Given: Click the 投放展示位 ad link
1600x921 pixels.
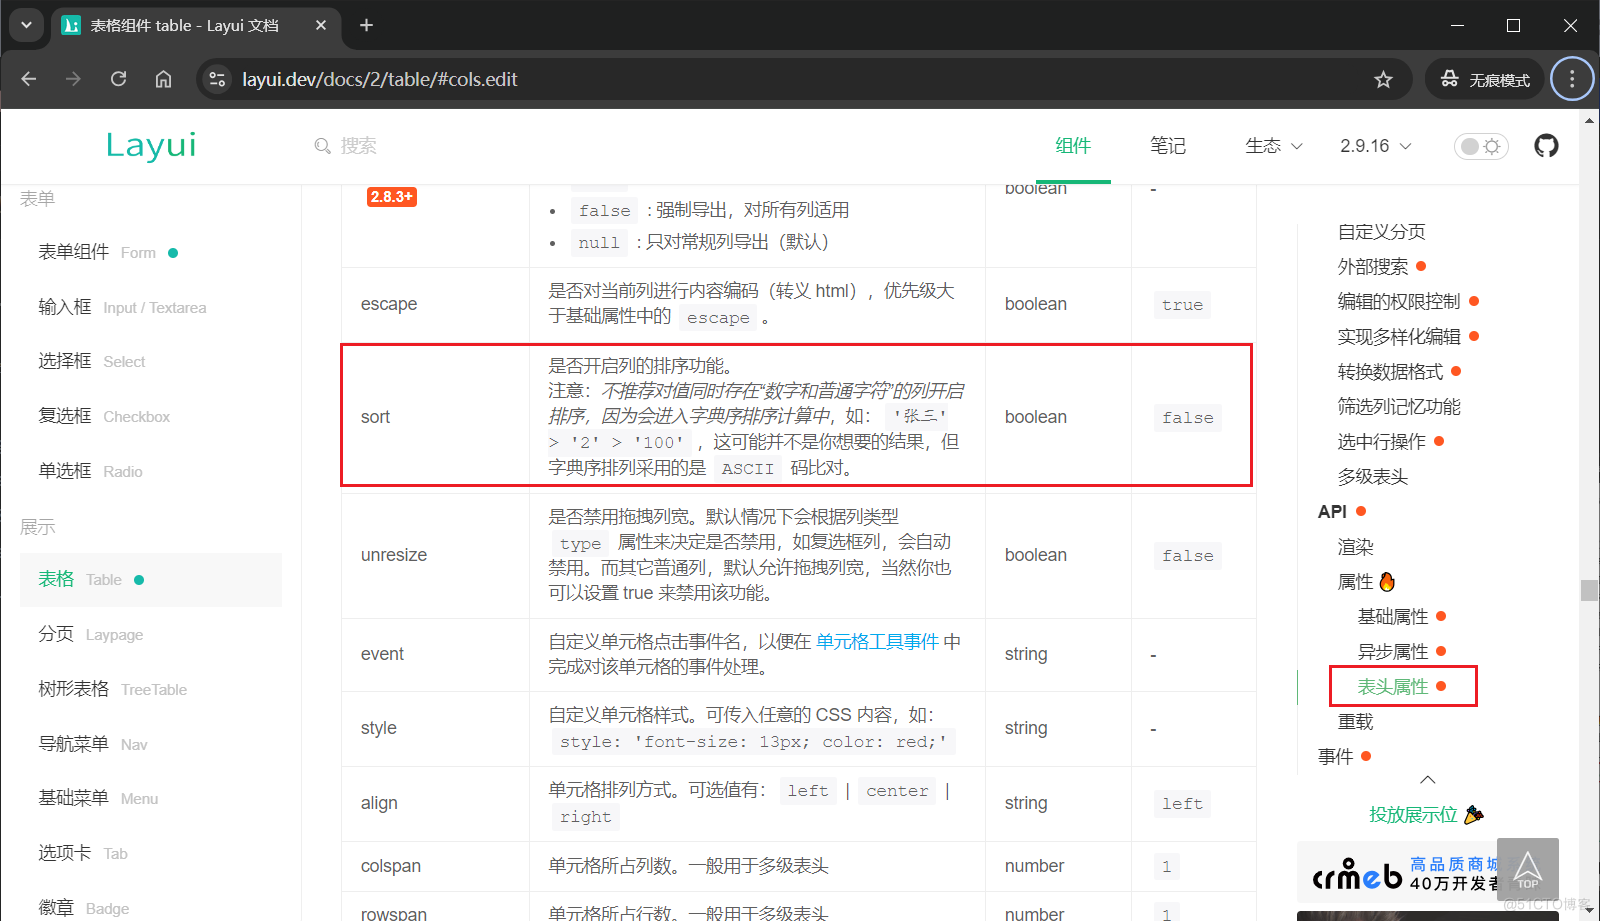Looking at the screenshot, I should tap(1426, 815).
